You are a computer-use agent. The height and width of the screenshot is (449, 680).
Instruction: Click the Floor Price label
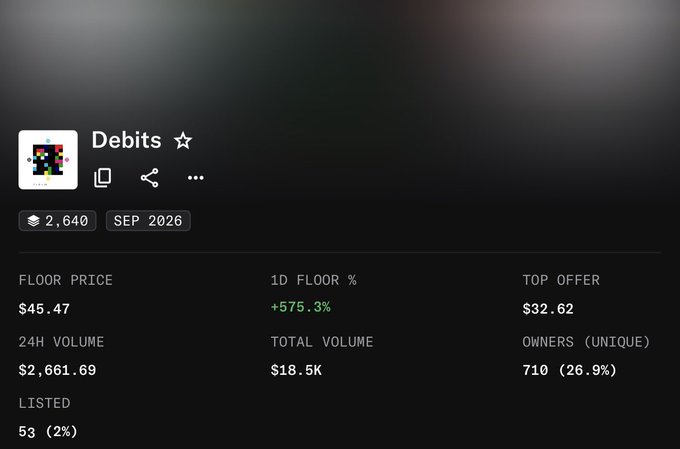(x=65, y=280)
